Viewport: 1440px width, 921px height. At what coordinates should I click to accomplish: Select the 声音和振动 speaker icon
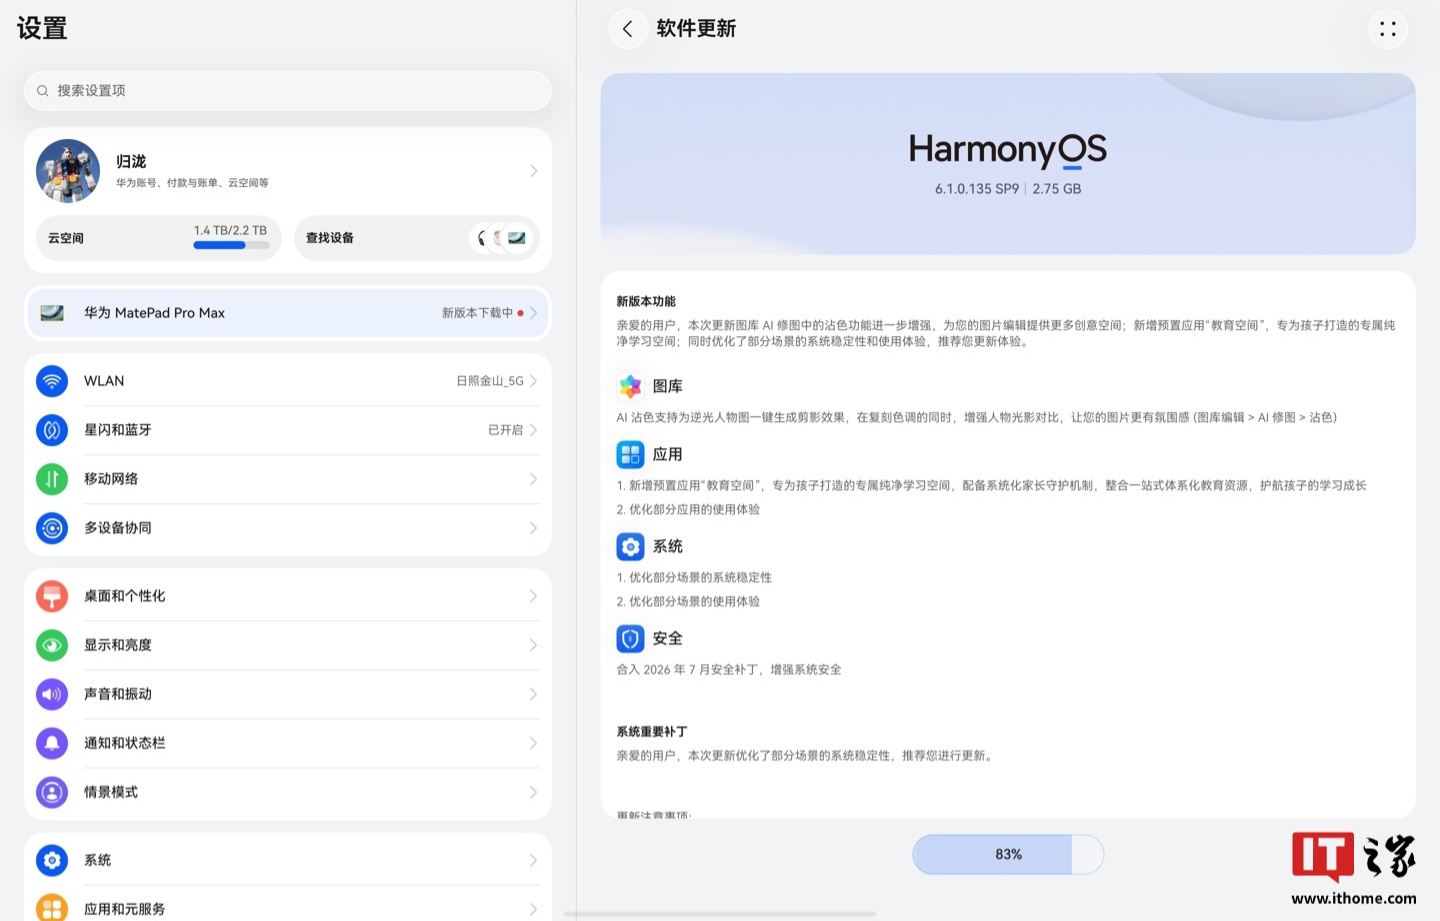[52, 694]
